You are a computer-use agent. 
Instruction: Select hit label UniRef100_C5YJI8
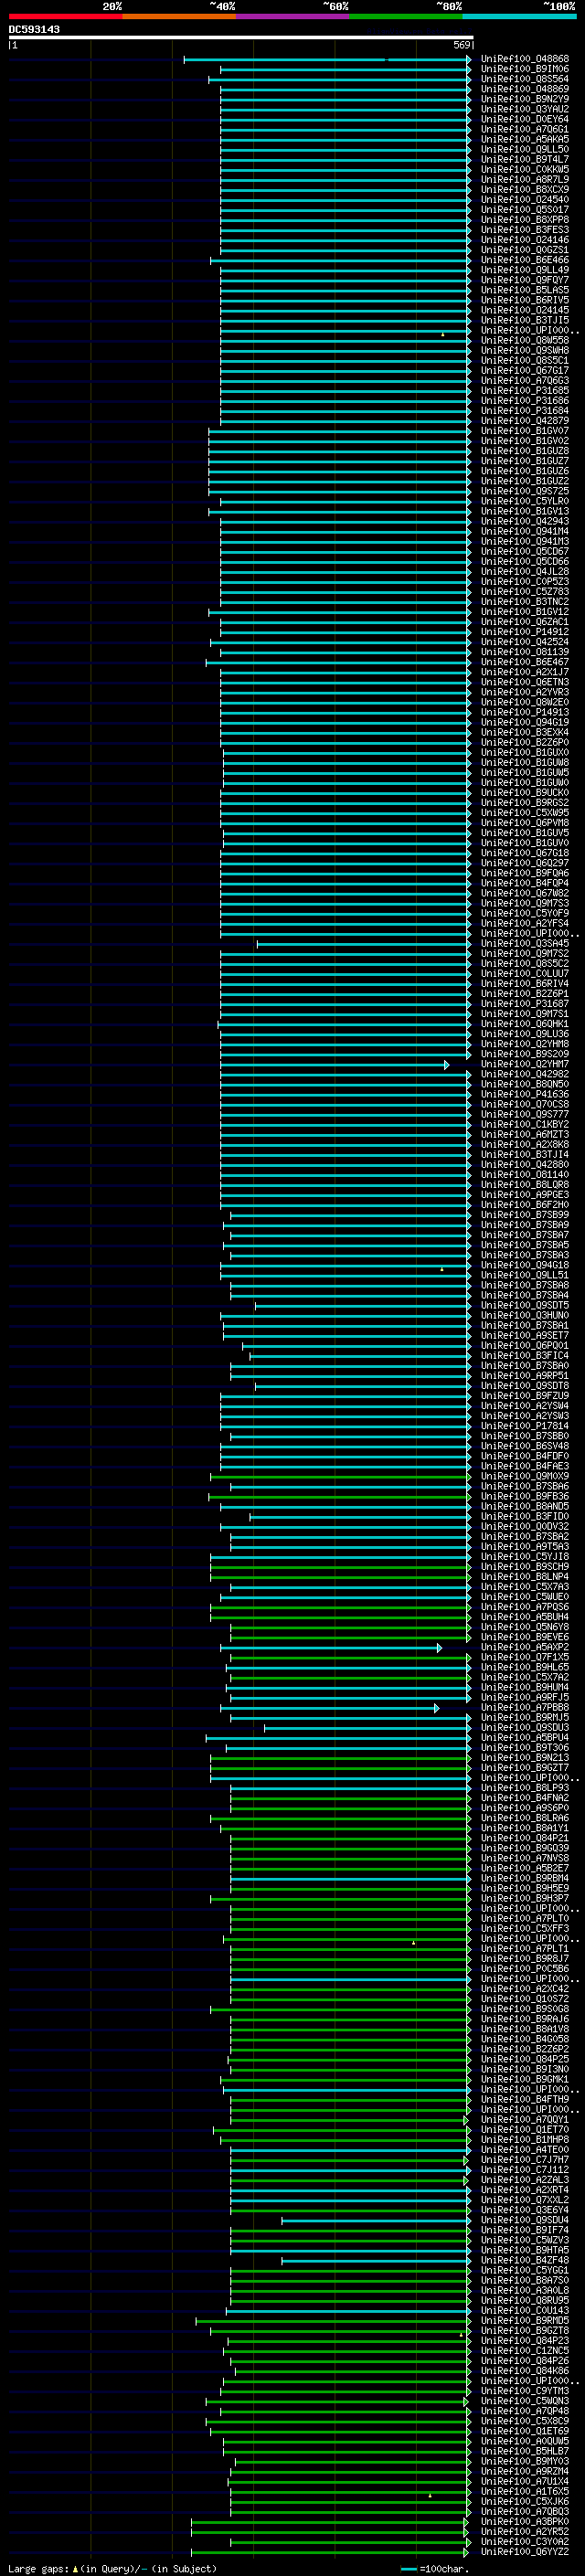tap(525, 1557)
